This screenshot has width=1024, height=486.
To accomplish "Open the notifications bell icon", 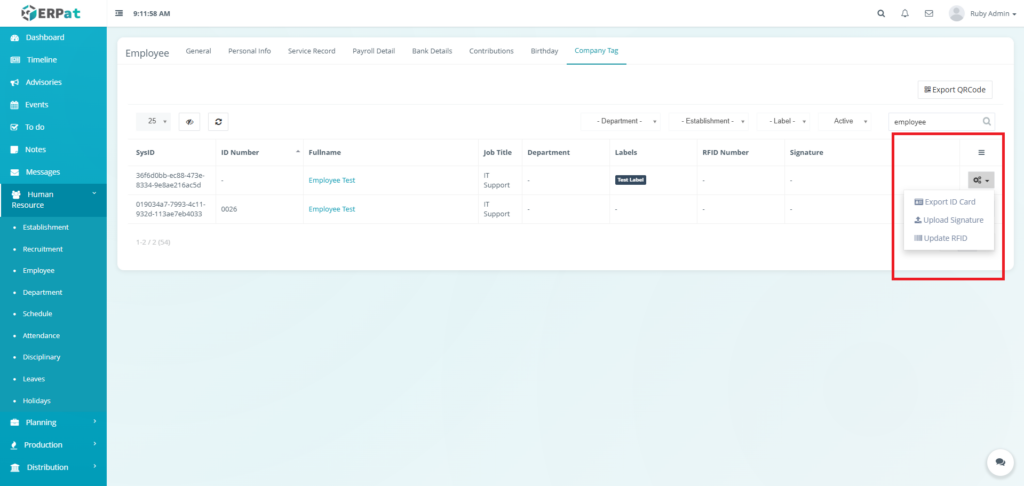I will (x=905, y=14).
